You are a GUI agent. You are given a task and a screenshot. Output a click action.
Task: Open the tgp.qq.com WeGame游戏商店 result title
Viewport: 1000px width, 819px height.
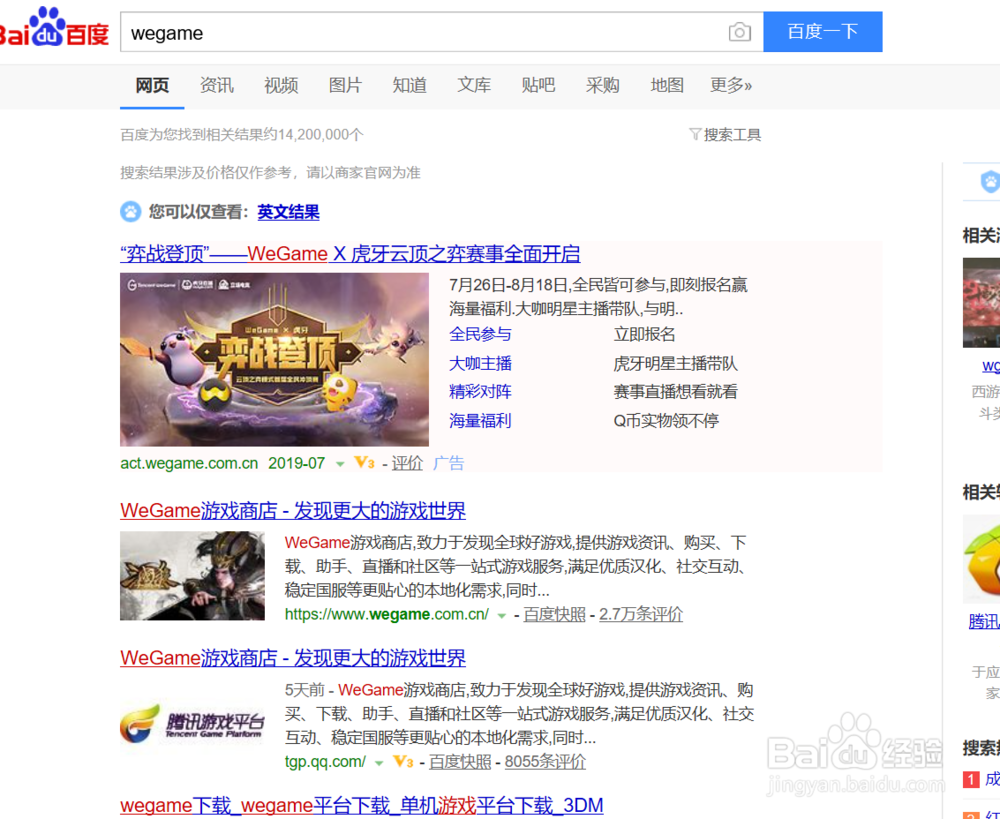(293, 658)
